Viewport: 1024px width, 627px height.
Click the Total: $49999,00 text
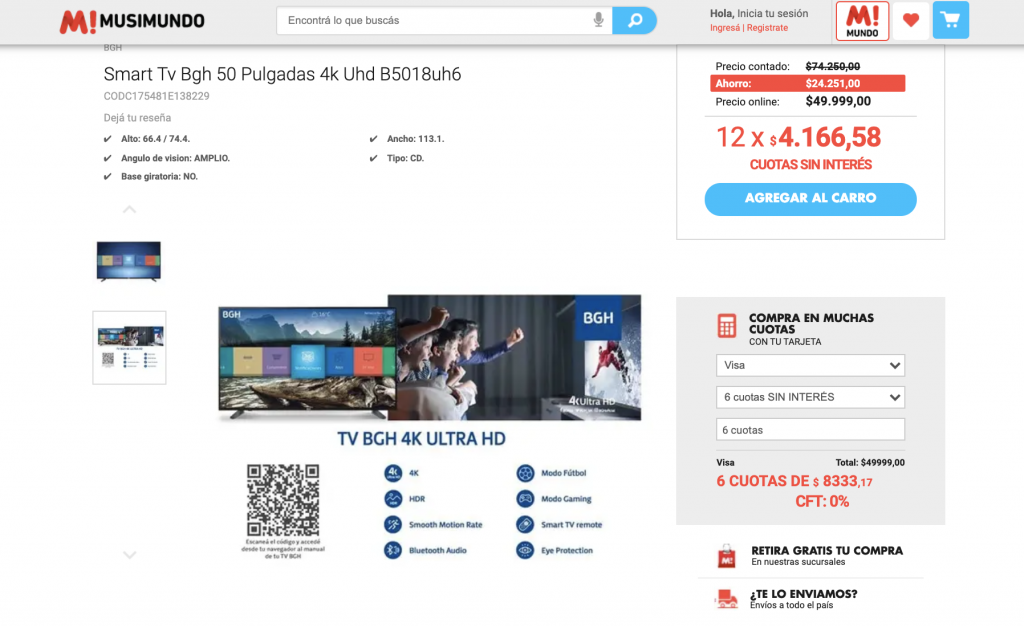(870, 462)
